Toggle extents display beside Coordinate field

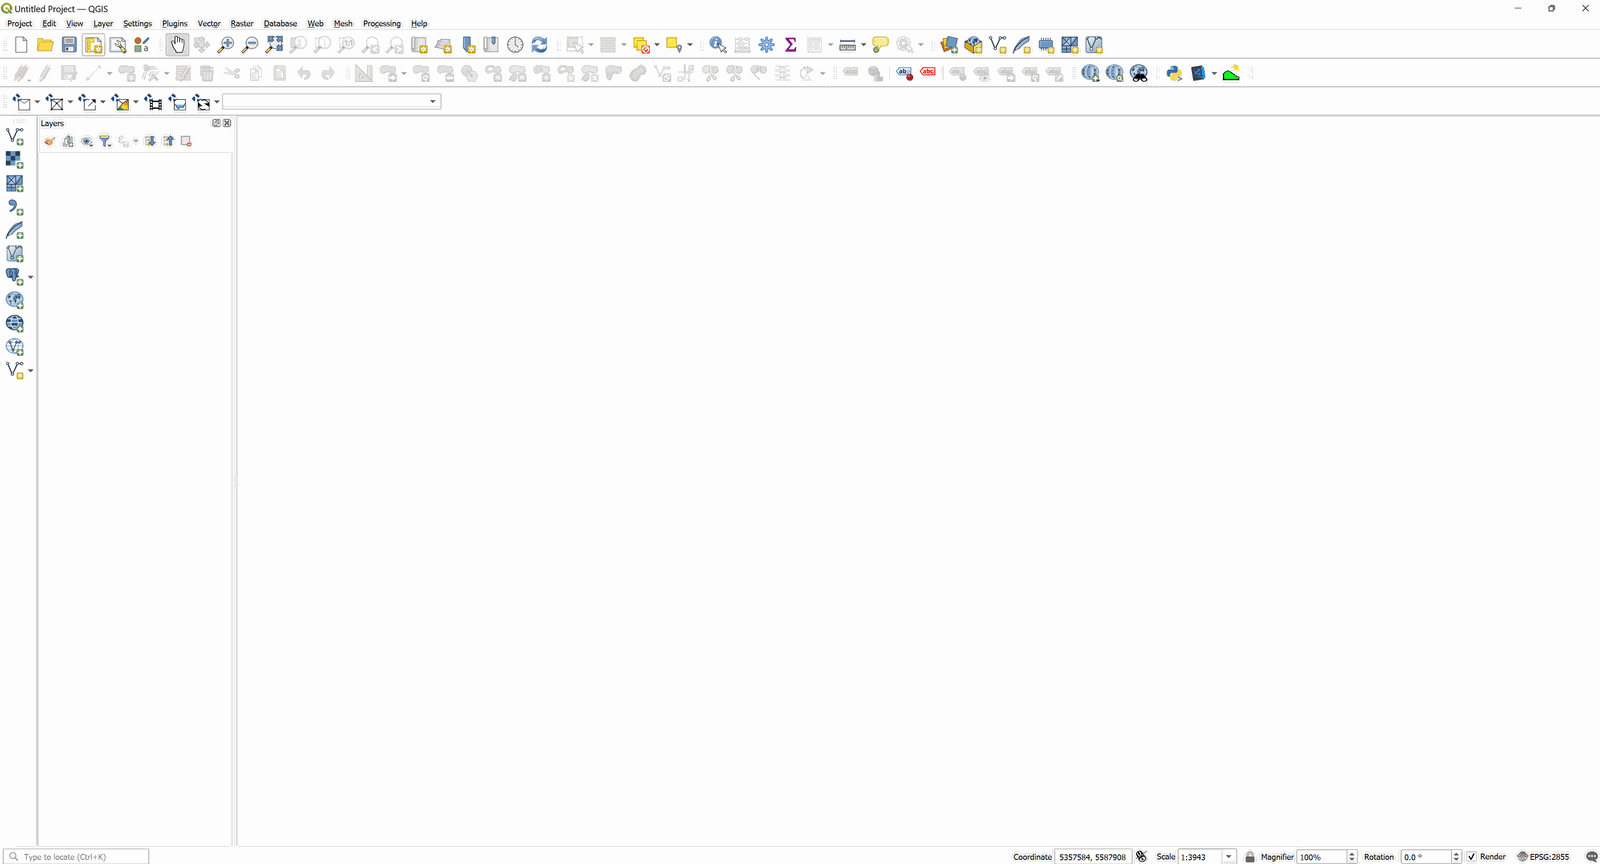[x=1141, y=857]
